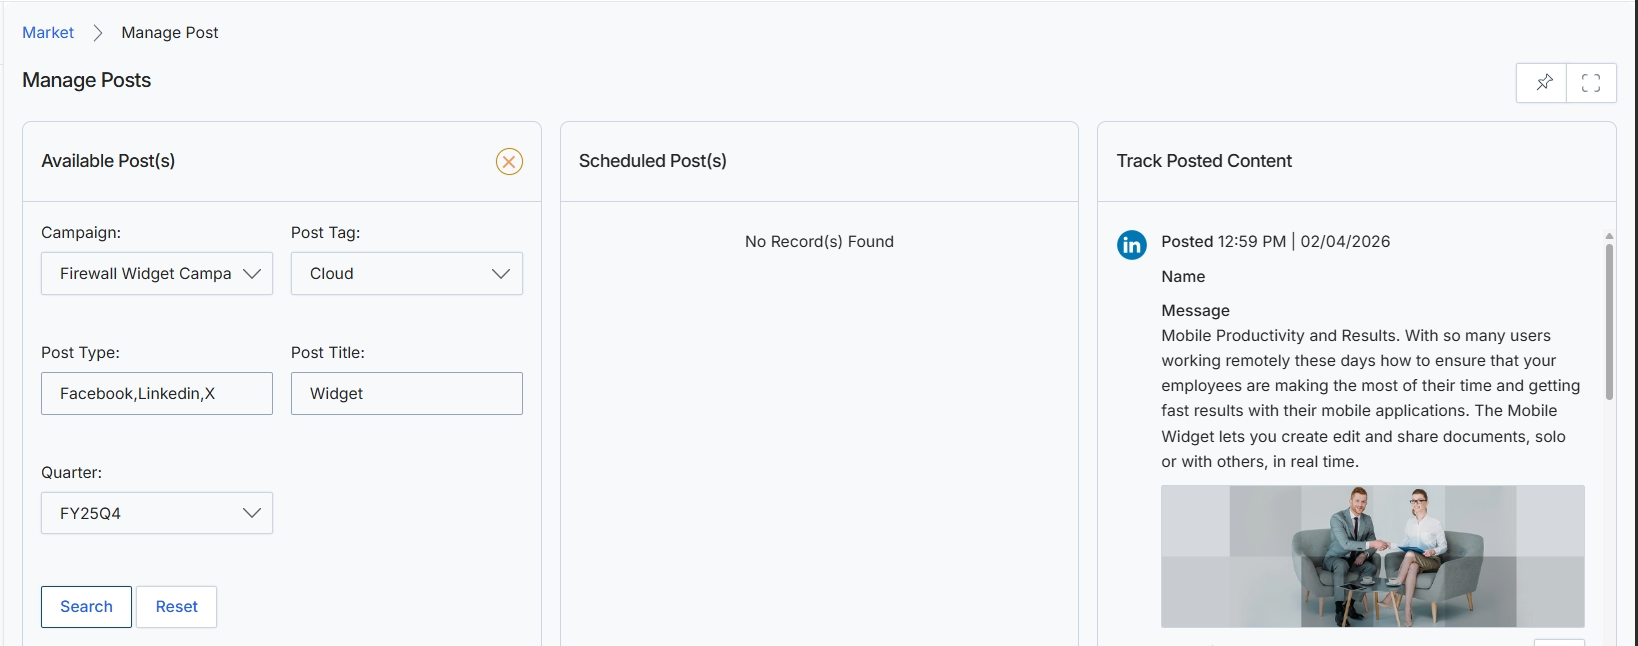Viewport: 1638px width, 646px height.
Task: Click the Reset button
Action: (177, 607)
